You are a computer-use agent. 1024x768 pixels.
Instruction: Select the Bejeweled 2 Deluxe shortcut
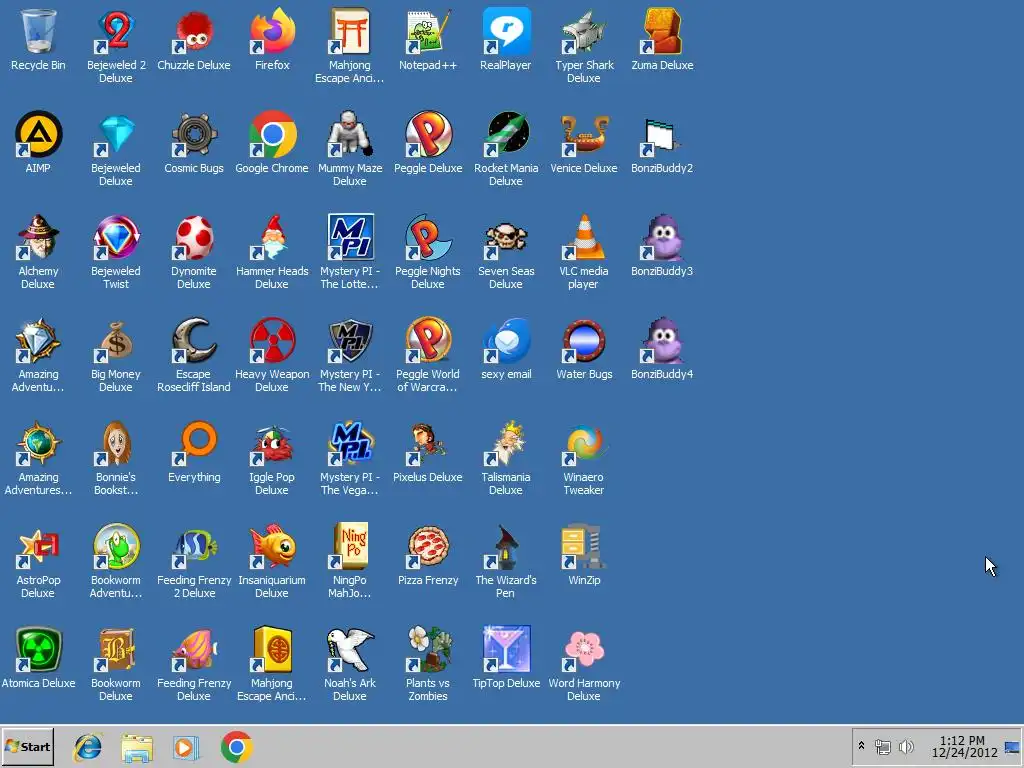click(x=116, y=31)
